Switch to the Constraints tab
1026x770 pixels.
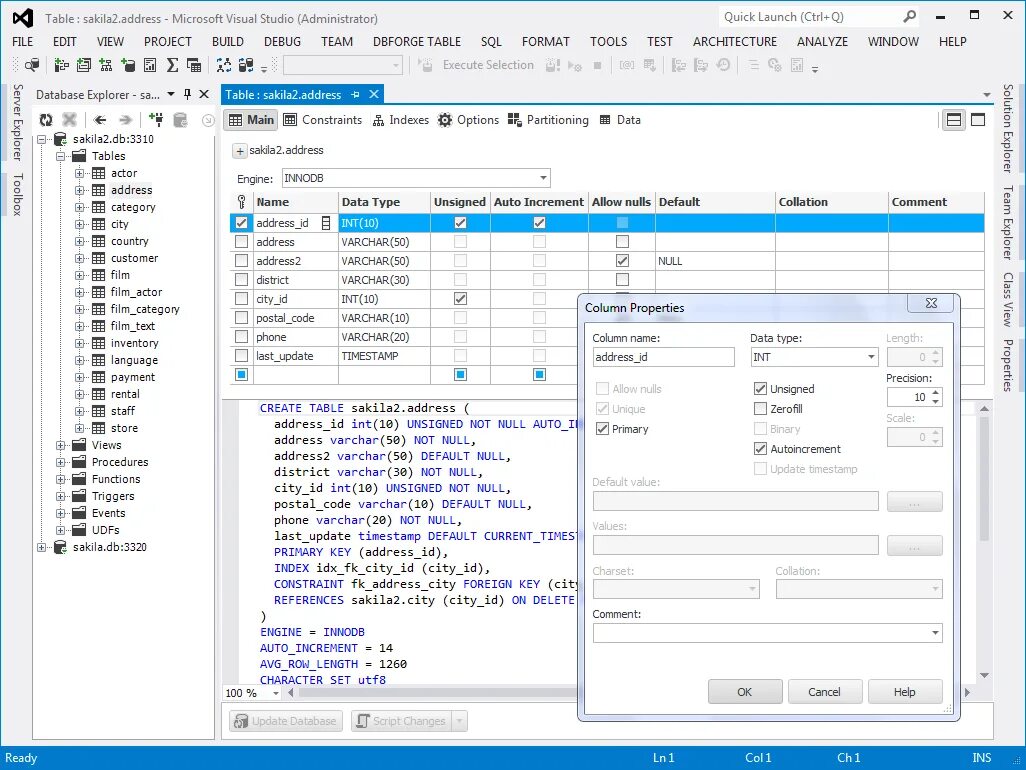[323, 120]
